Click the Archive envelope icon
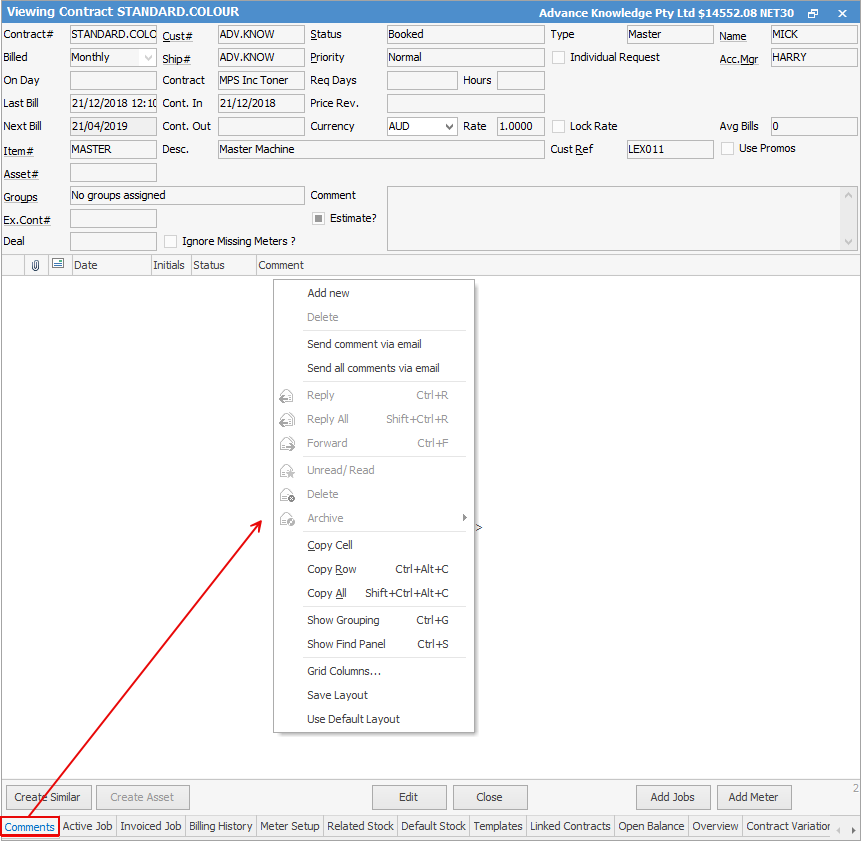The height and width of the screenshot is (841, 861). click(287, 518)
